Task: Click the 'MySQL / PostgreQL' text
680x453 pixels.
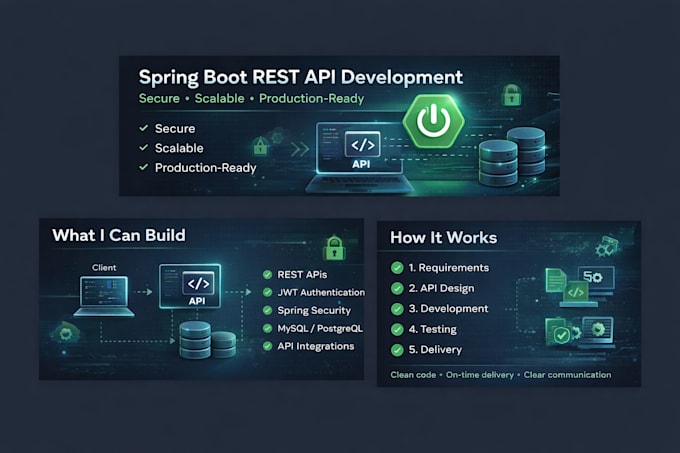Action: pos(320,328)
